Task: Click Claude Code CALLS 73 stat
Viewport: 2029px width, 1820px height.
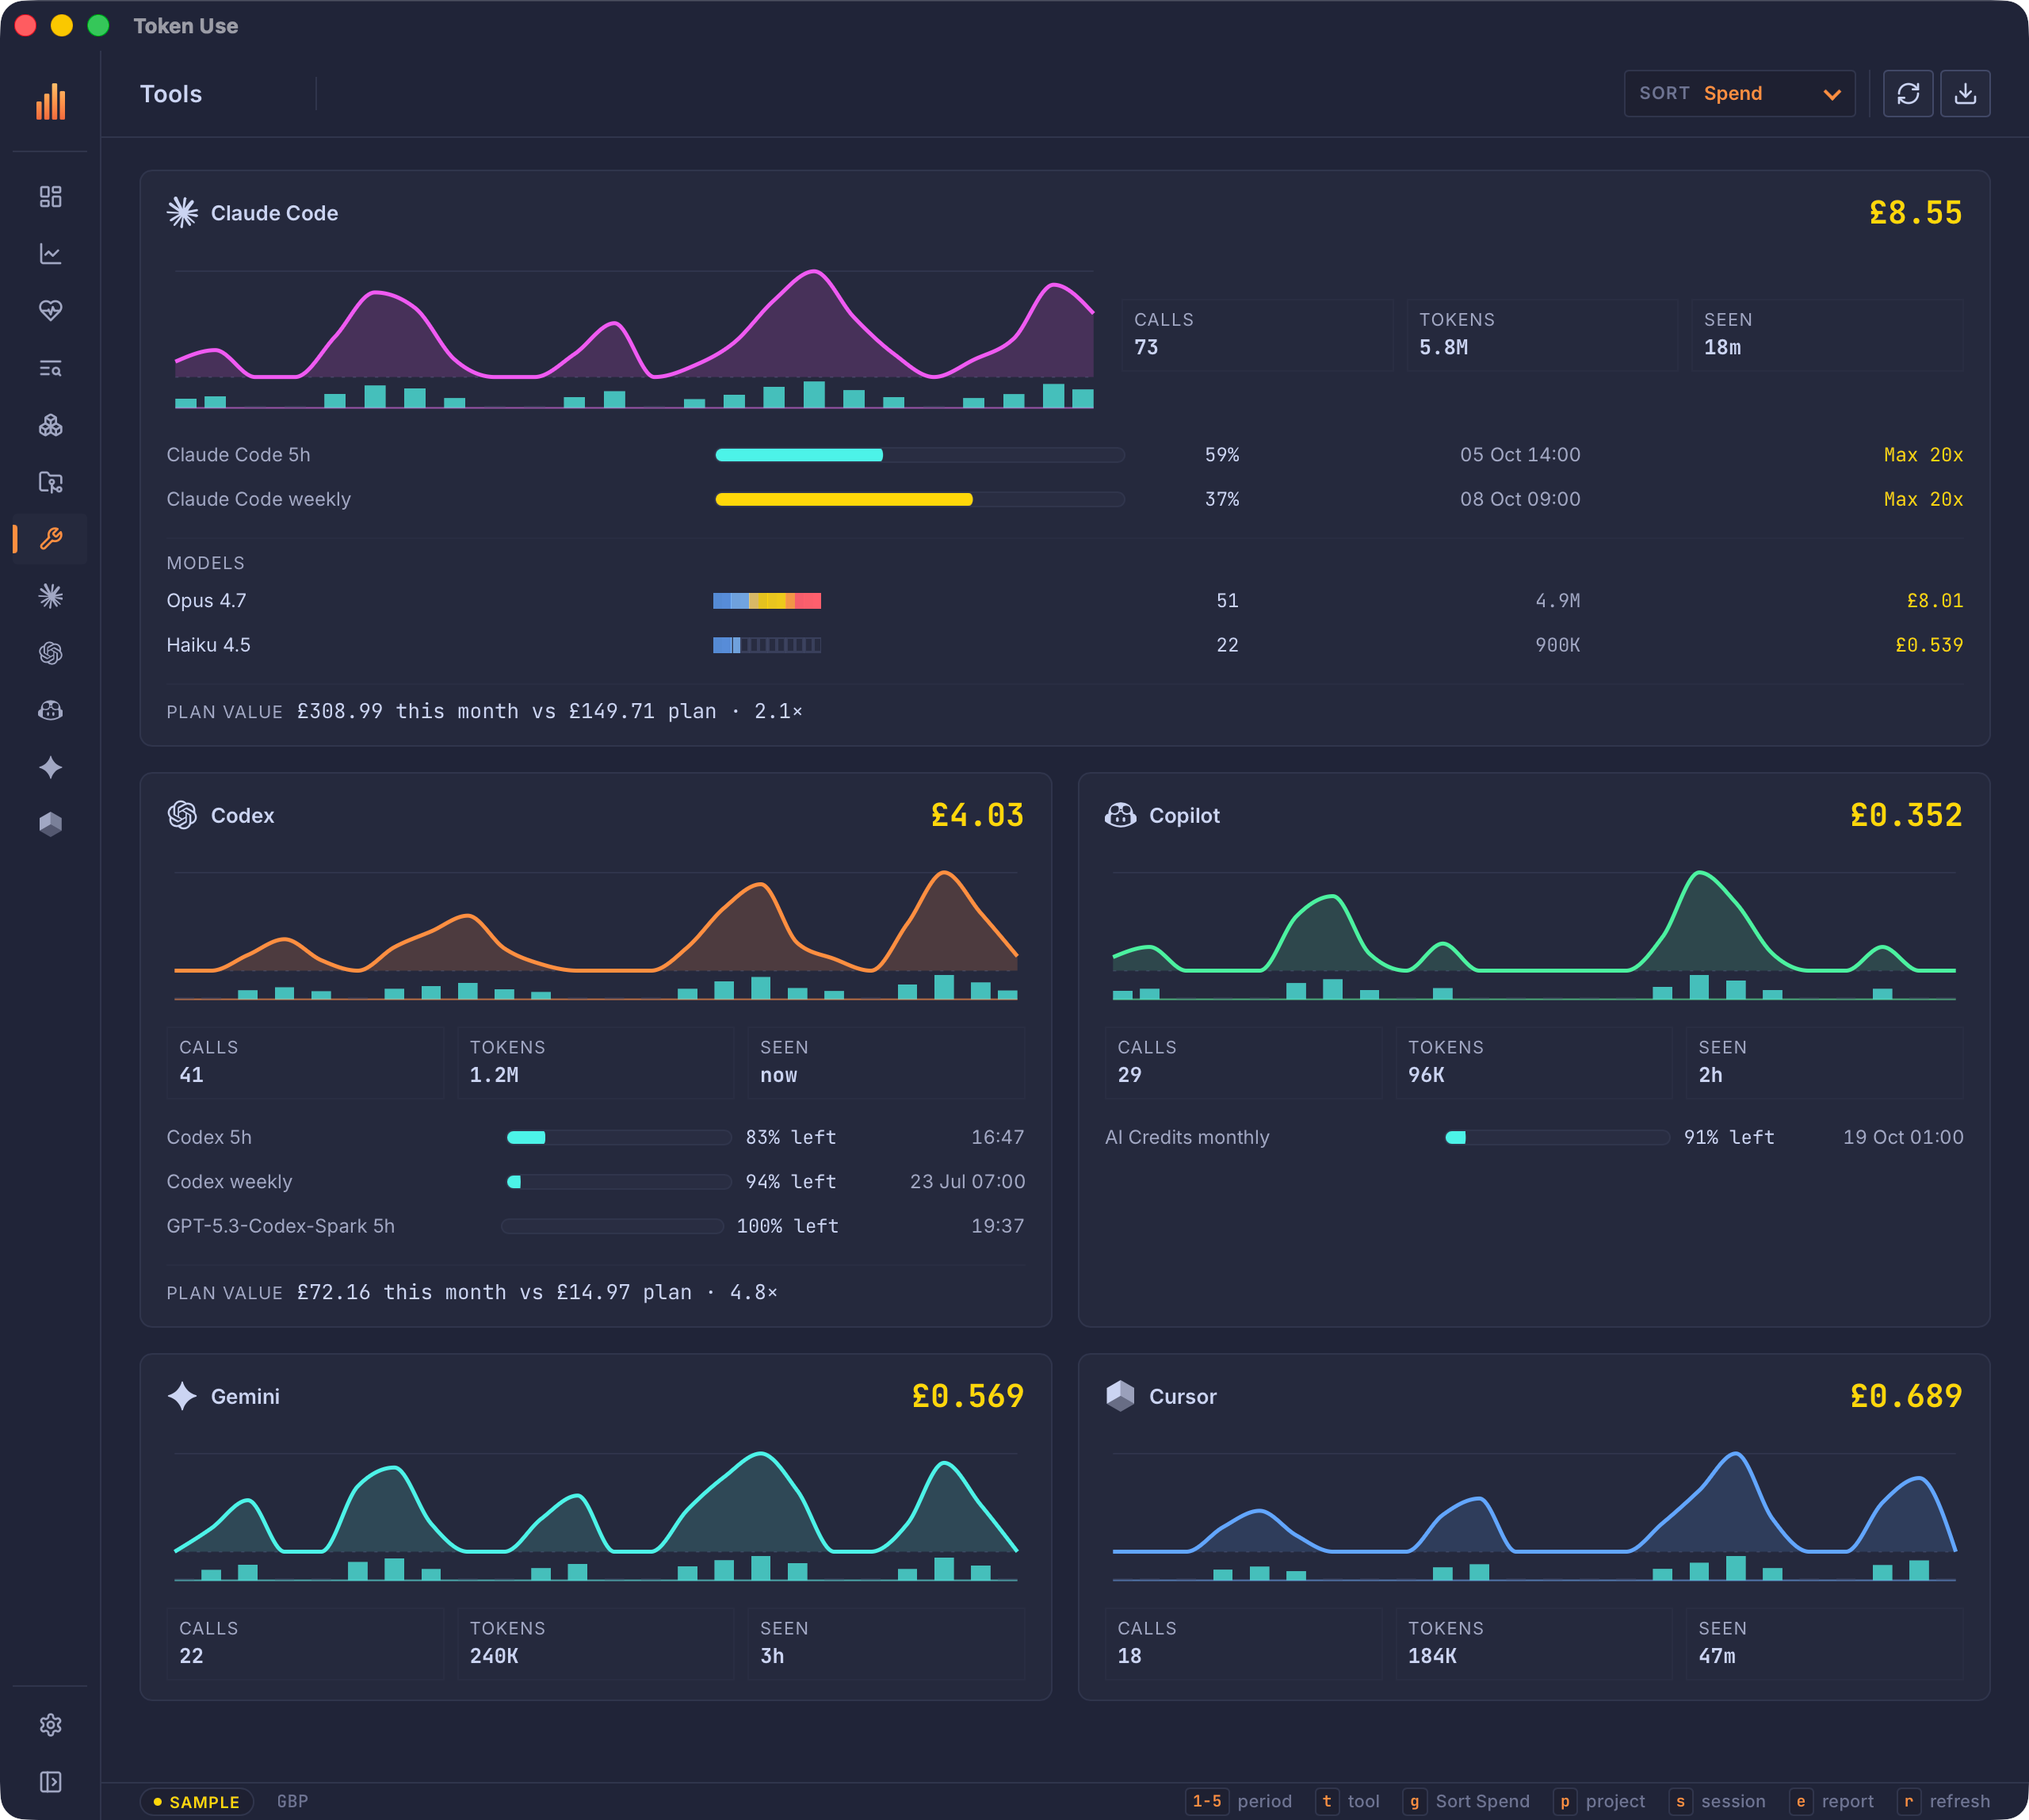Action: (x=1257, y=335)
